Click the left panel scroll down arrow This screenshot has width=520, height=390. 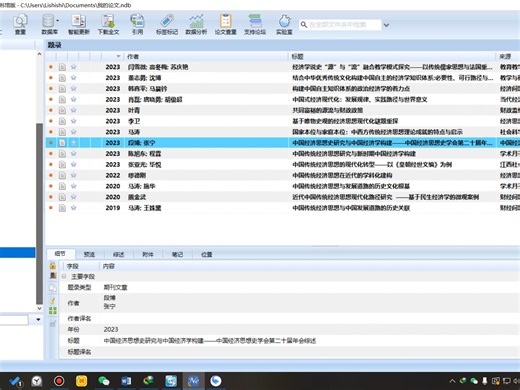click(x=39, y=308)
